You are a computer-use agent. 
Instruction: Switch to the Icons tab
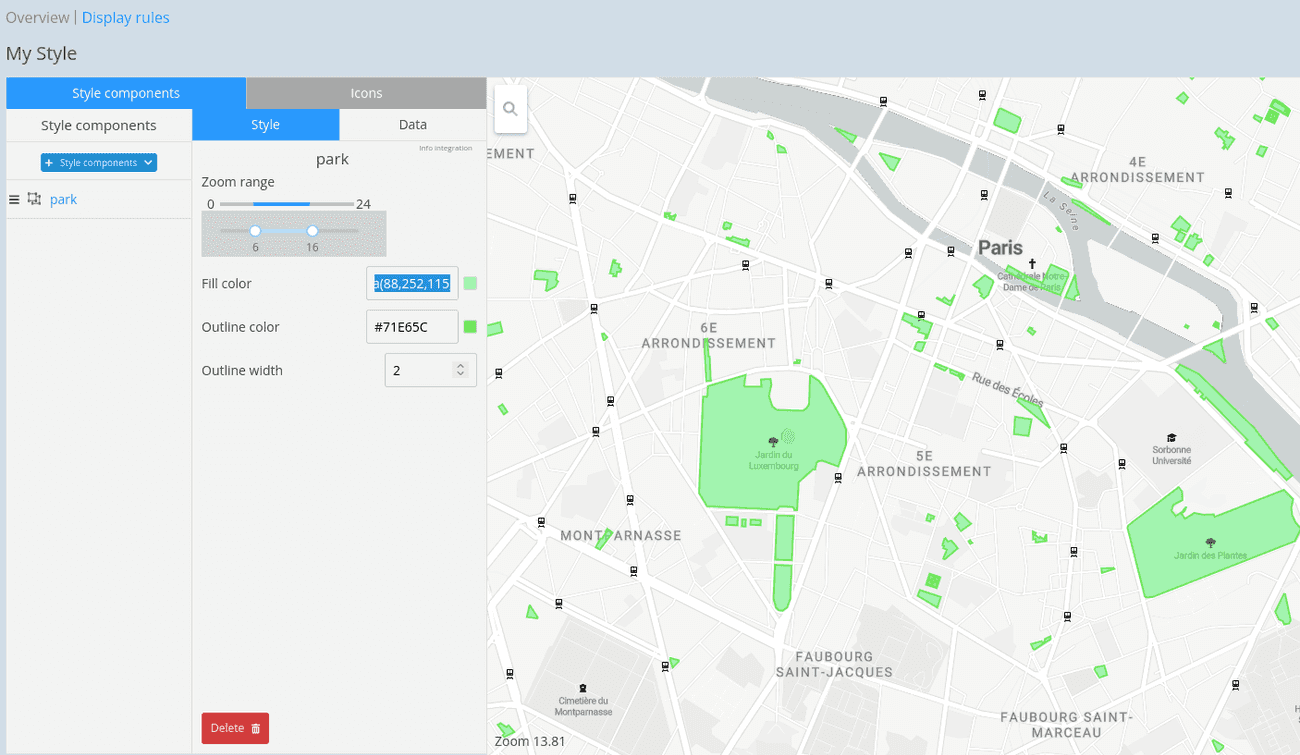pos(365,92)
